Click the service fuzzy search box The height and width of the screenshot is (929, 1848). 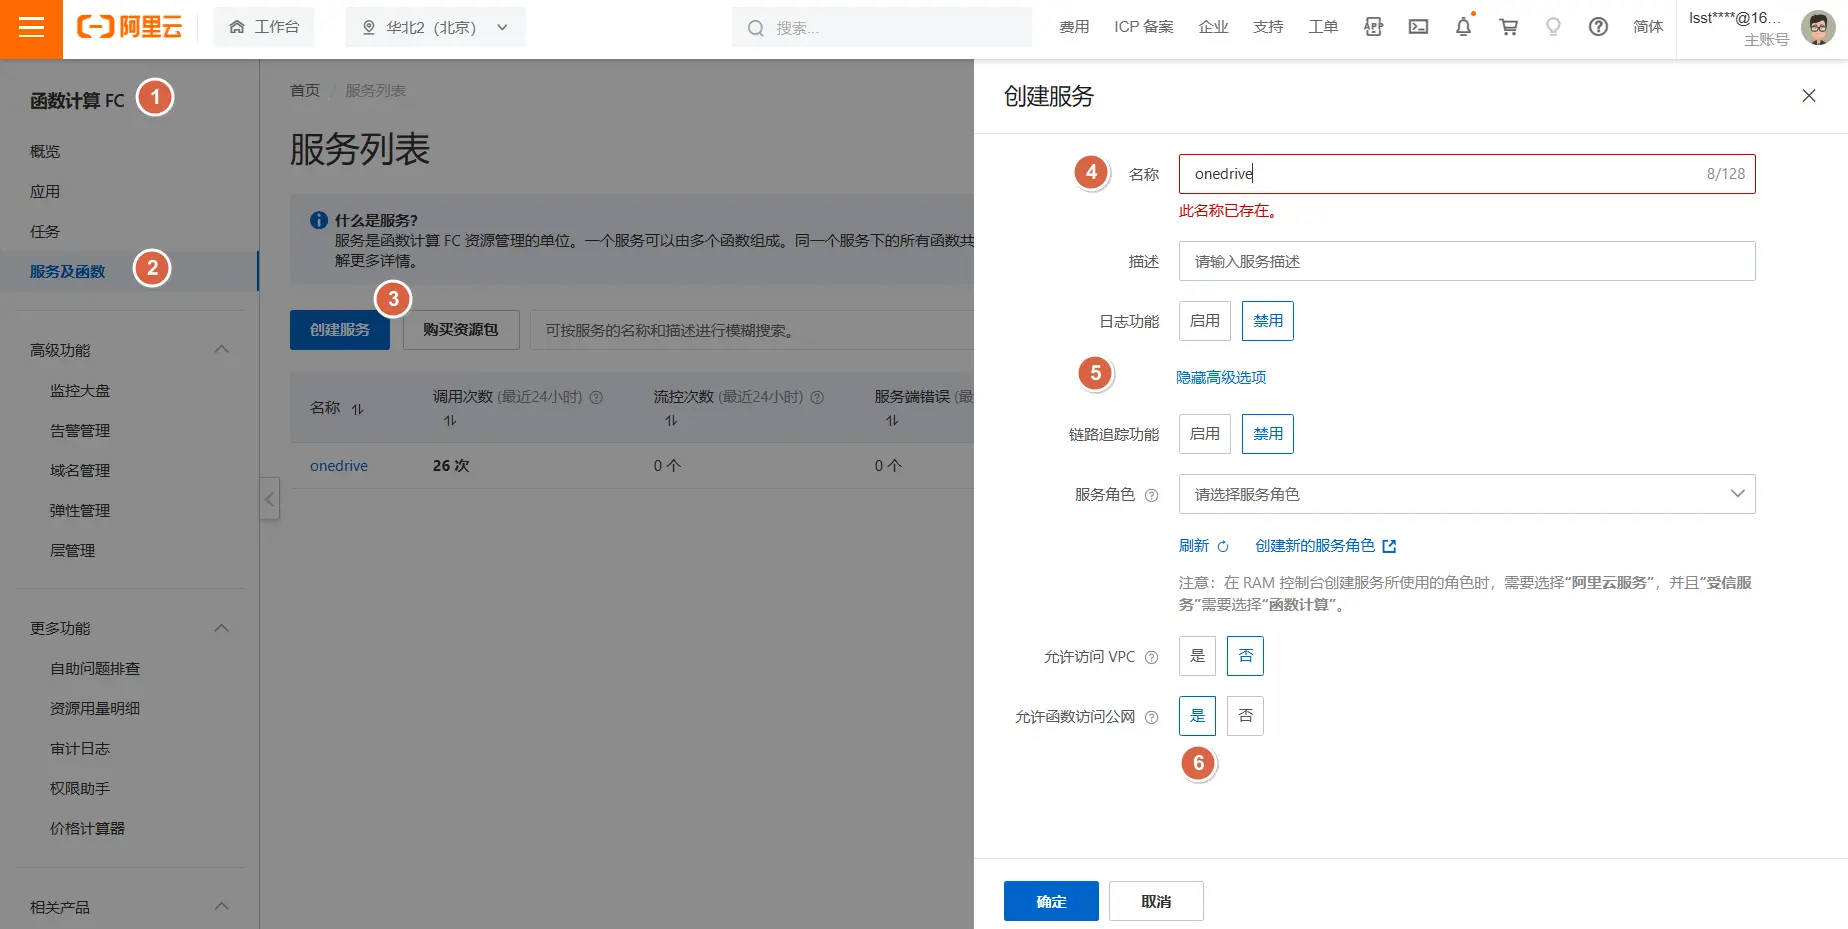[x=752, y=330]
